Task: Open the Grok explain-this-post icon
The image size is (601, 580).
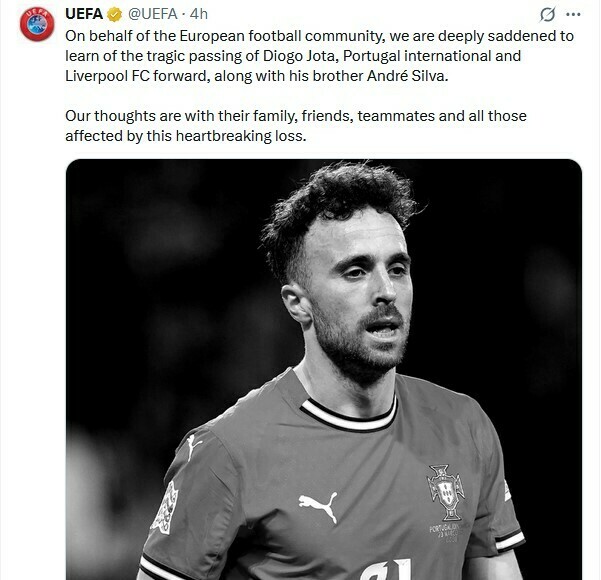Action: (547, 14)
